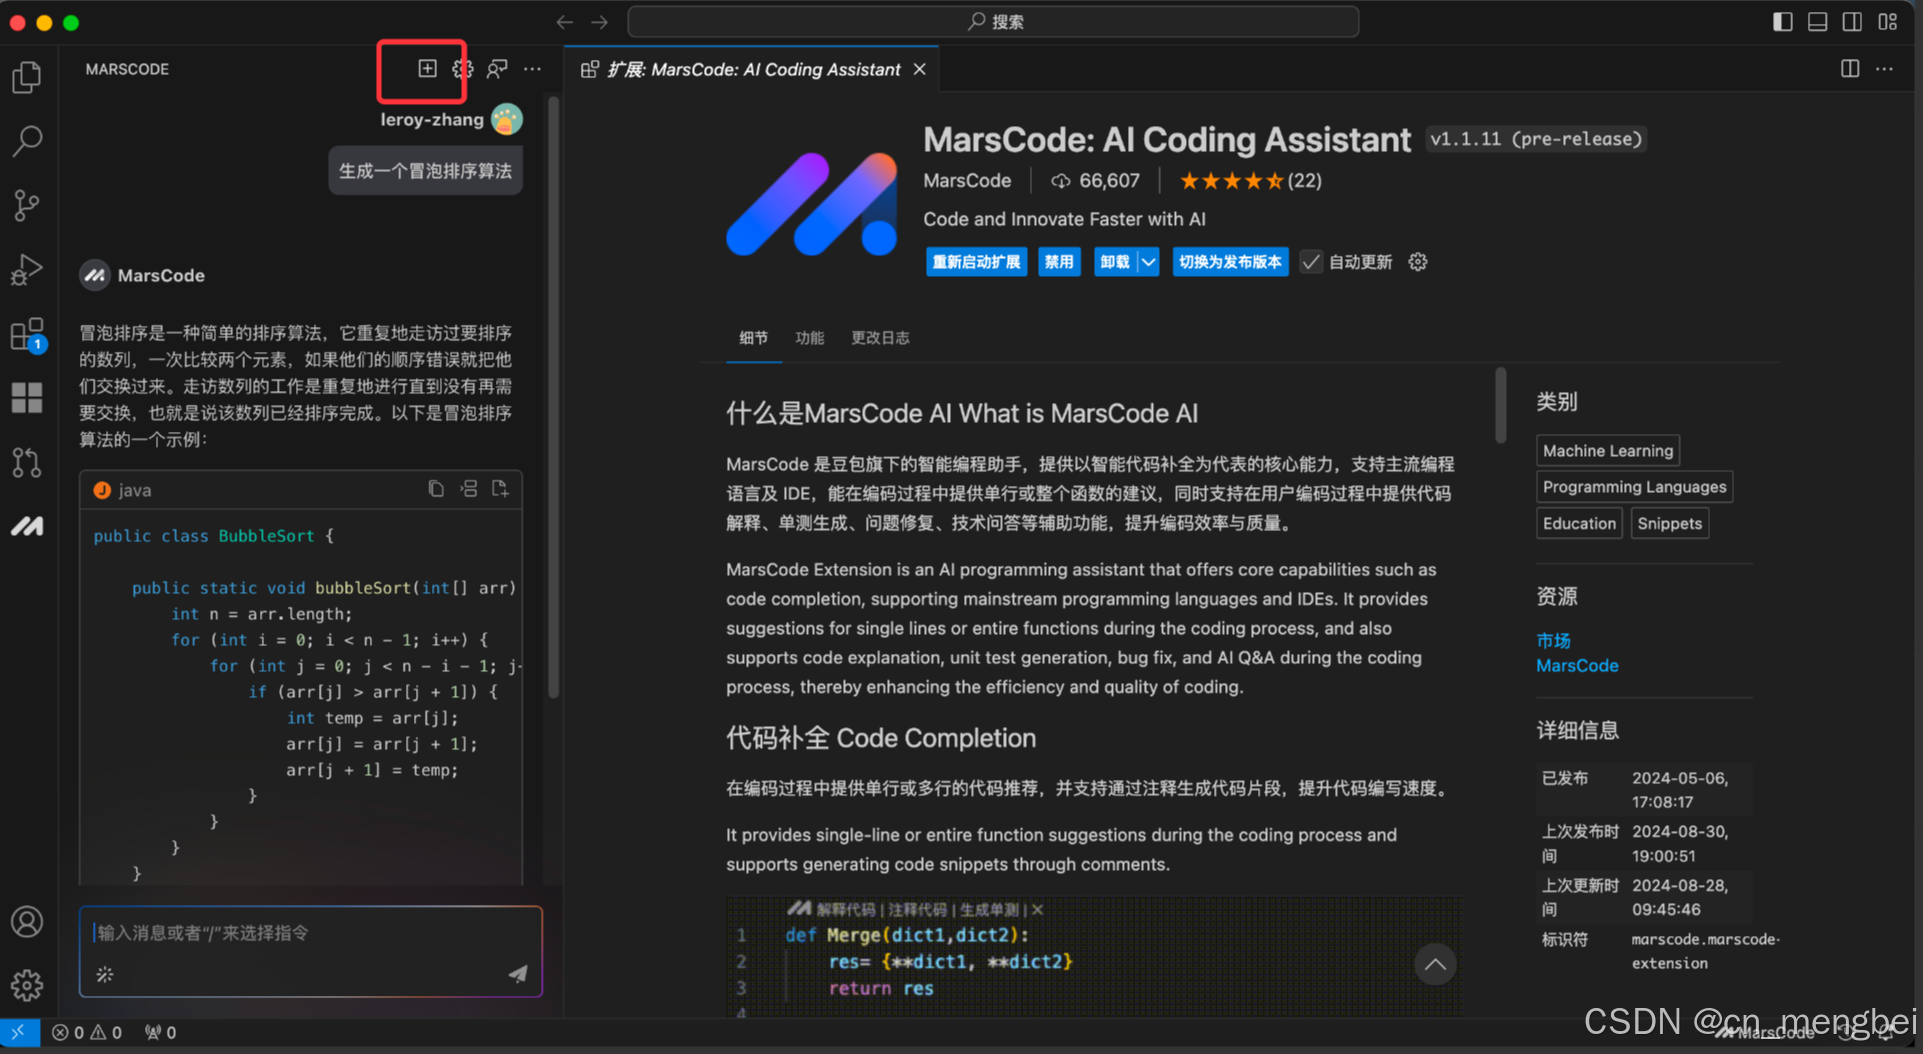Toggle the primary side bar layout
Screen dimensions: 1923x1054
tap(1782, 22)
